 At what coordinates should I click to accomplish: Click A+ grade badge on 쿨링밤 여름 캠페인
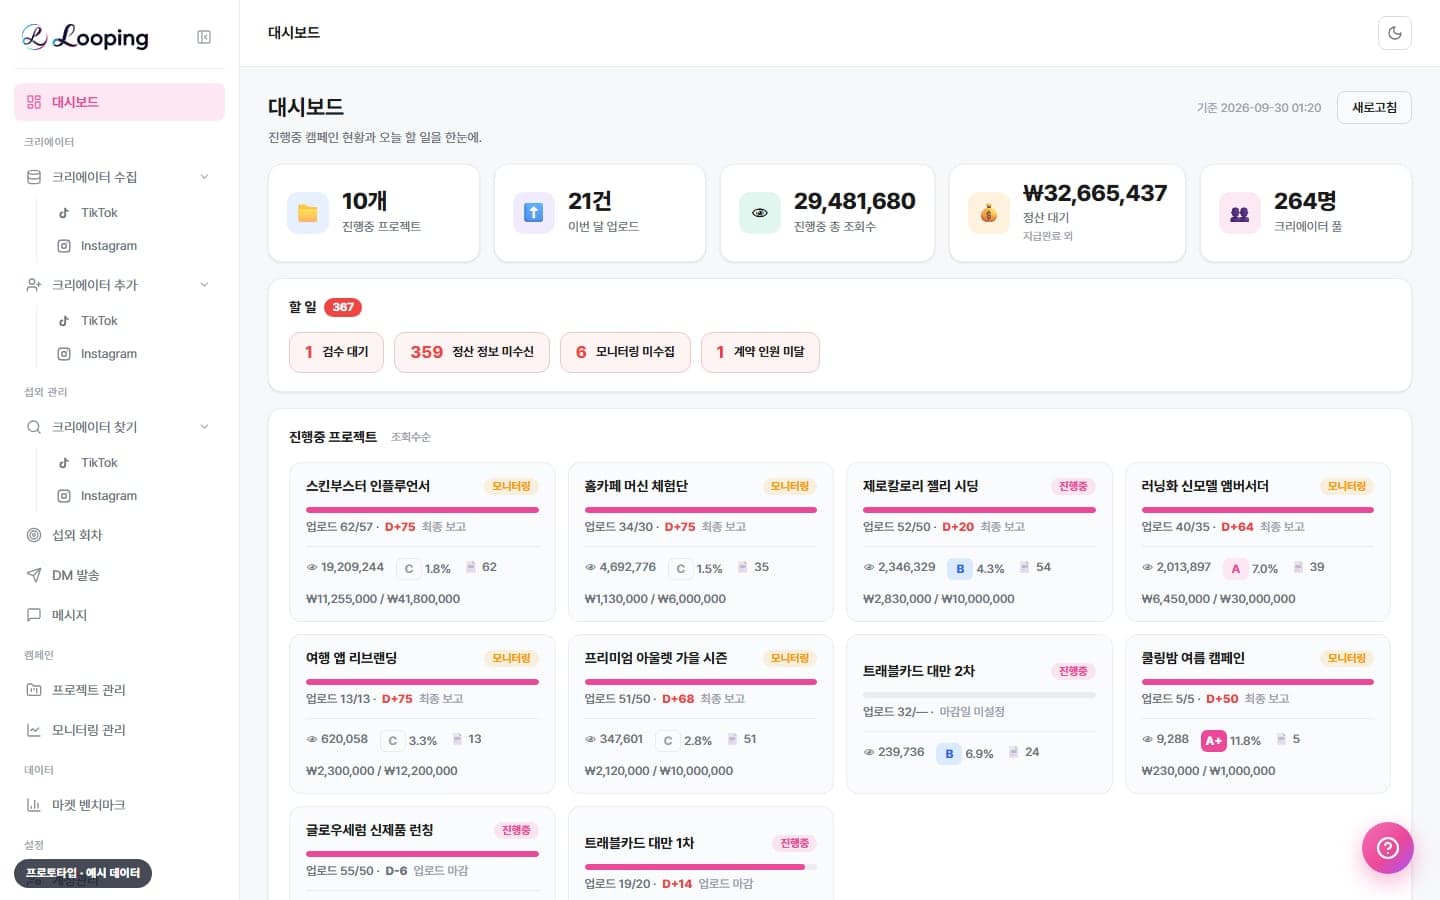(x=1213, y=741)
